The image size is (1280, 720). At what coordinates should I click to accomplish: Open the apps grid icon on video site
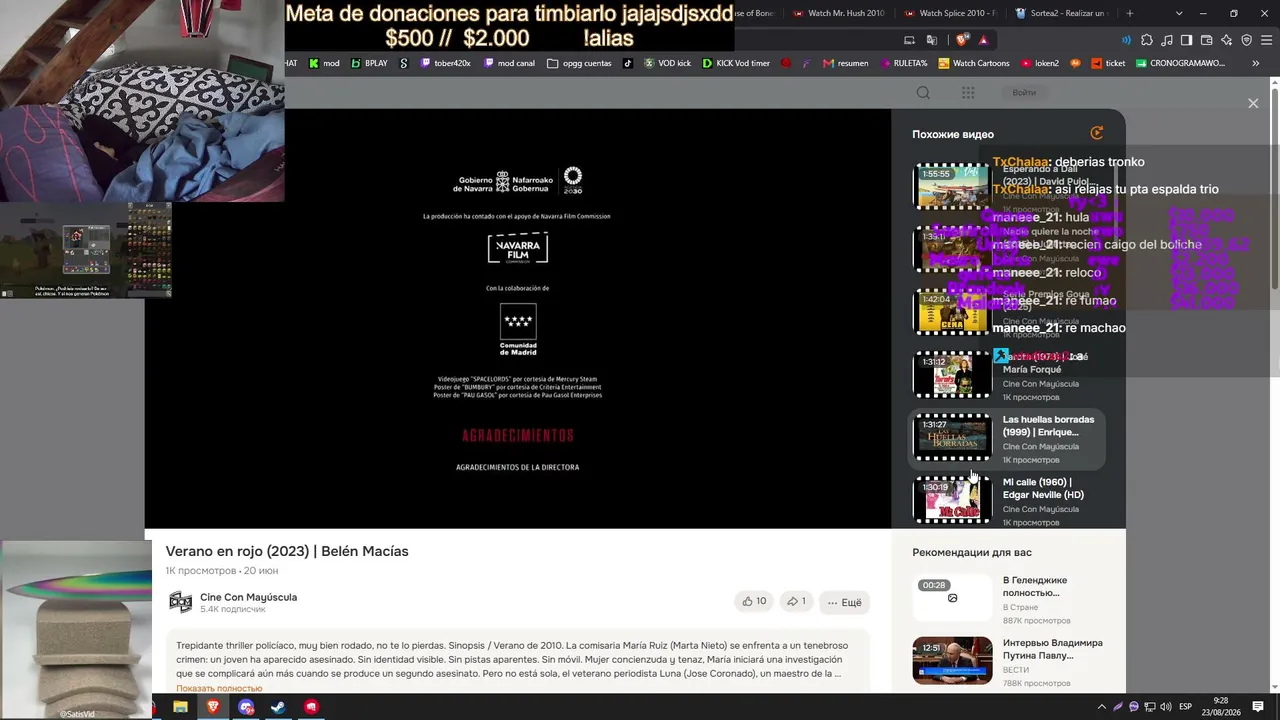point(968,93)
